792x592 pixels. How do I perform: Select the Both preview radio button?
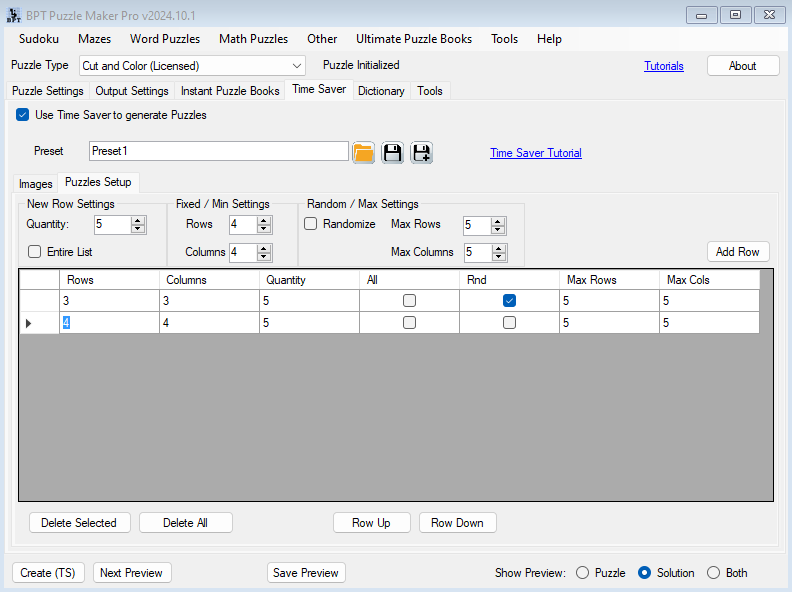pos(713,573)
